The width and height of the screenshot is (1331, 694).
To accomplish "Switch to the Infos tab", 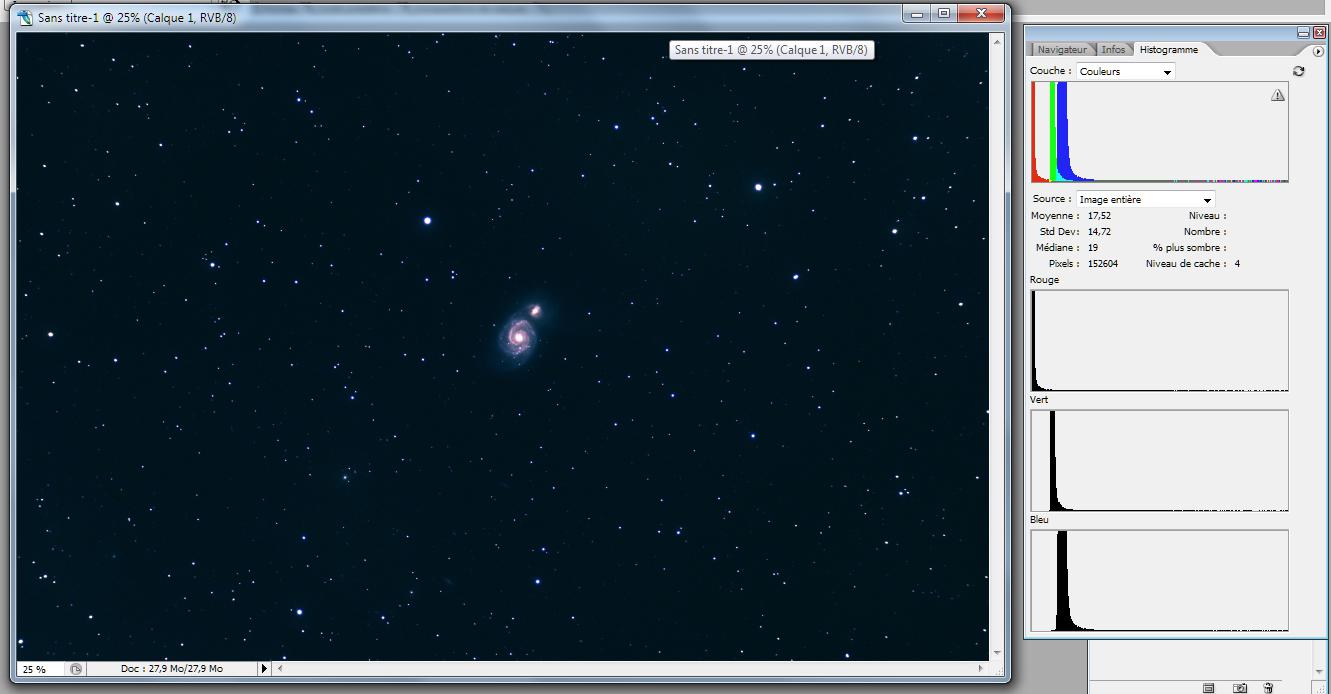I will coord(1113,49).
